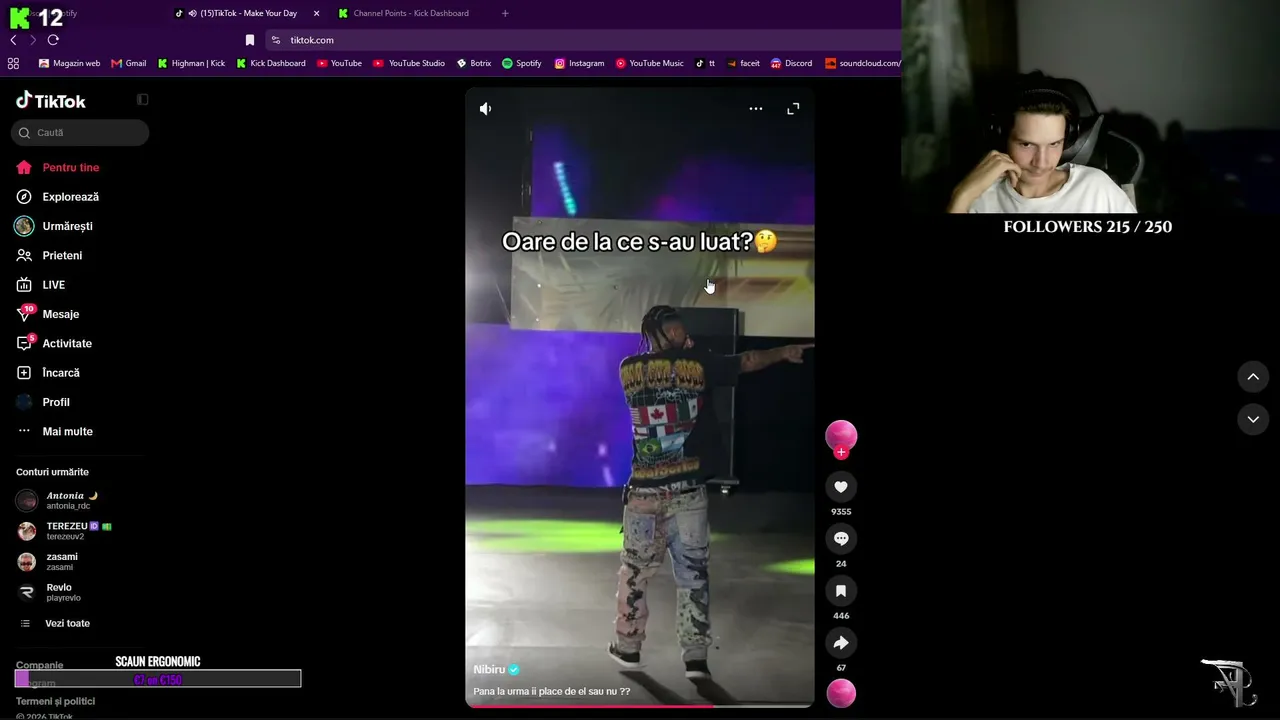Like the Nibiru video with the heart
This screenshot has height=720, width=1280.
pyautogui.click(x=841, y=487)
